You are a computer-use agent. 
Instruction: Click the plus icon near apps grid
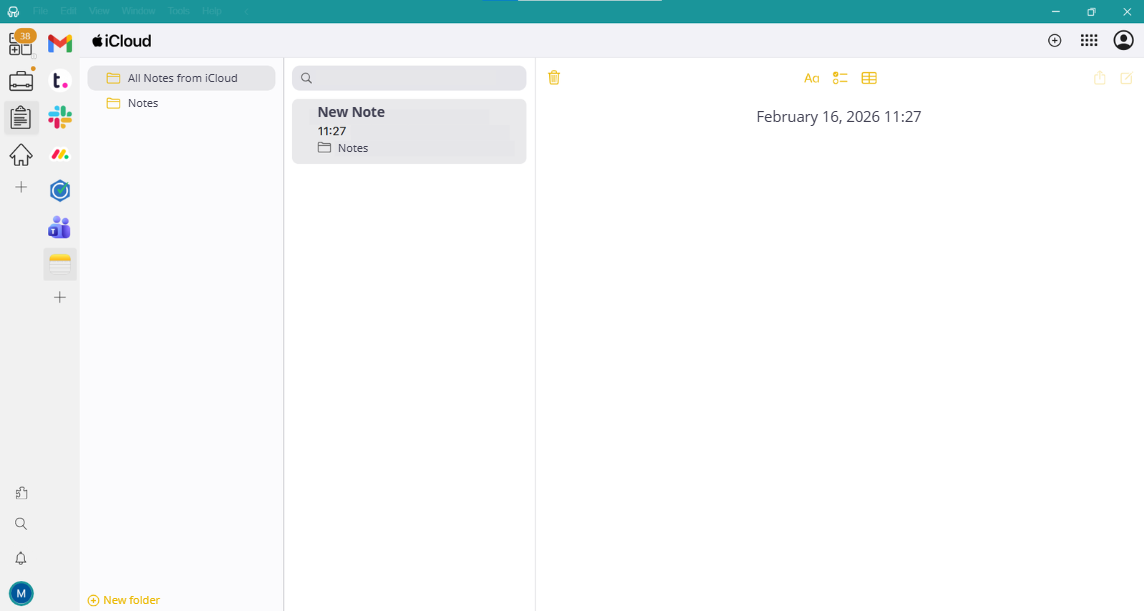pyautogui.click(x=1054, y=40)
